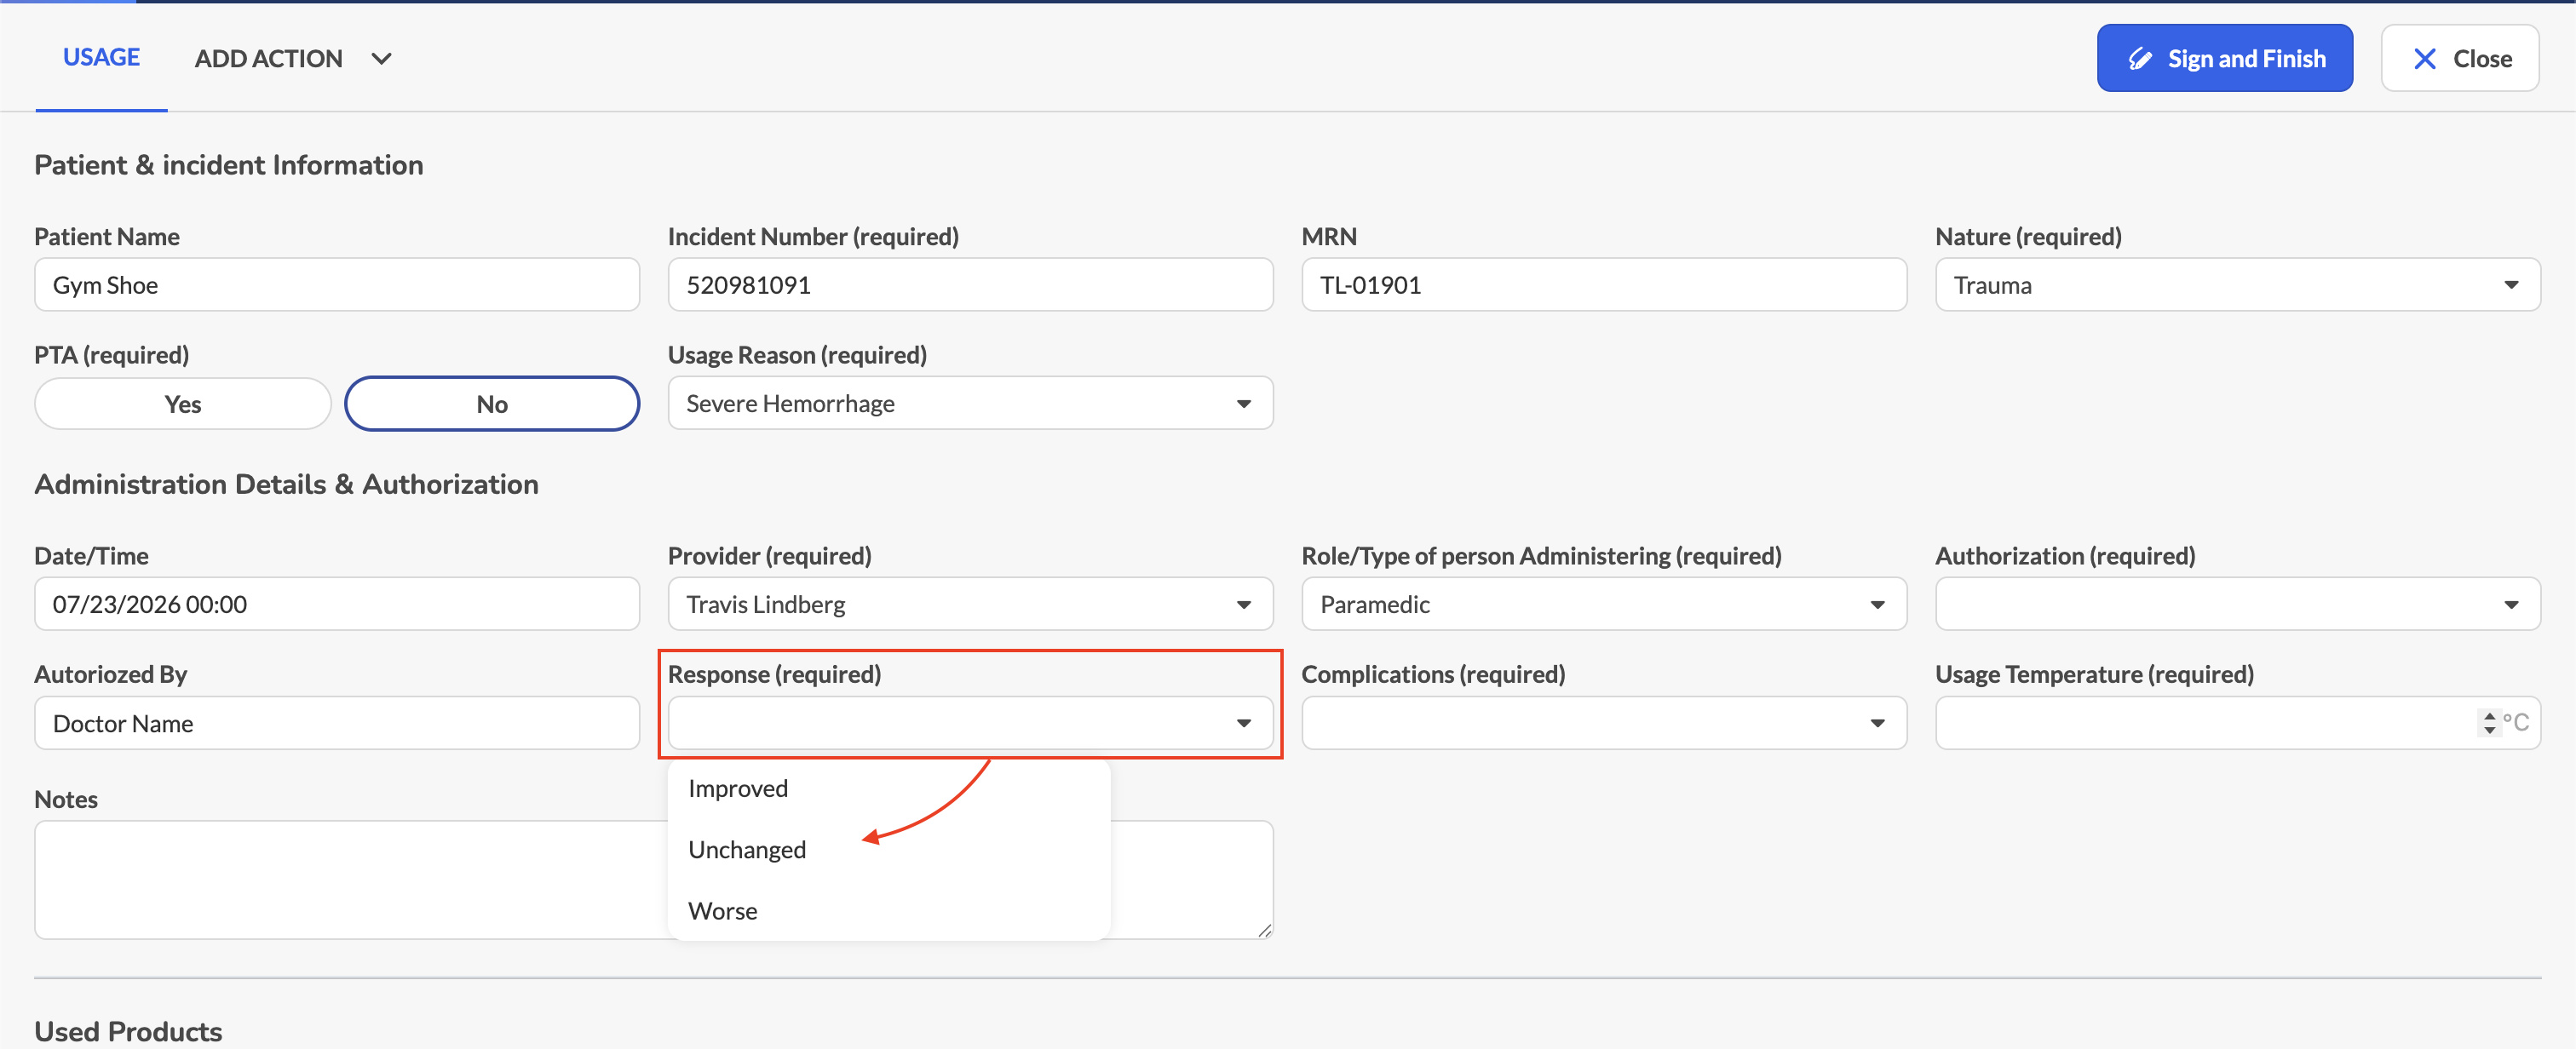Select No for PTA
Image resolution: width=2576 pixels, height=1049 pixels.
[x=492, y=404]
